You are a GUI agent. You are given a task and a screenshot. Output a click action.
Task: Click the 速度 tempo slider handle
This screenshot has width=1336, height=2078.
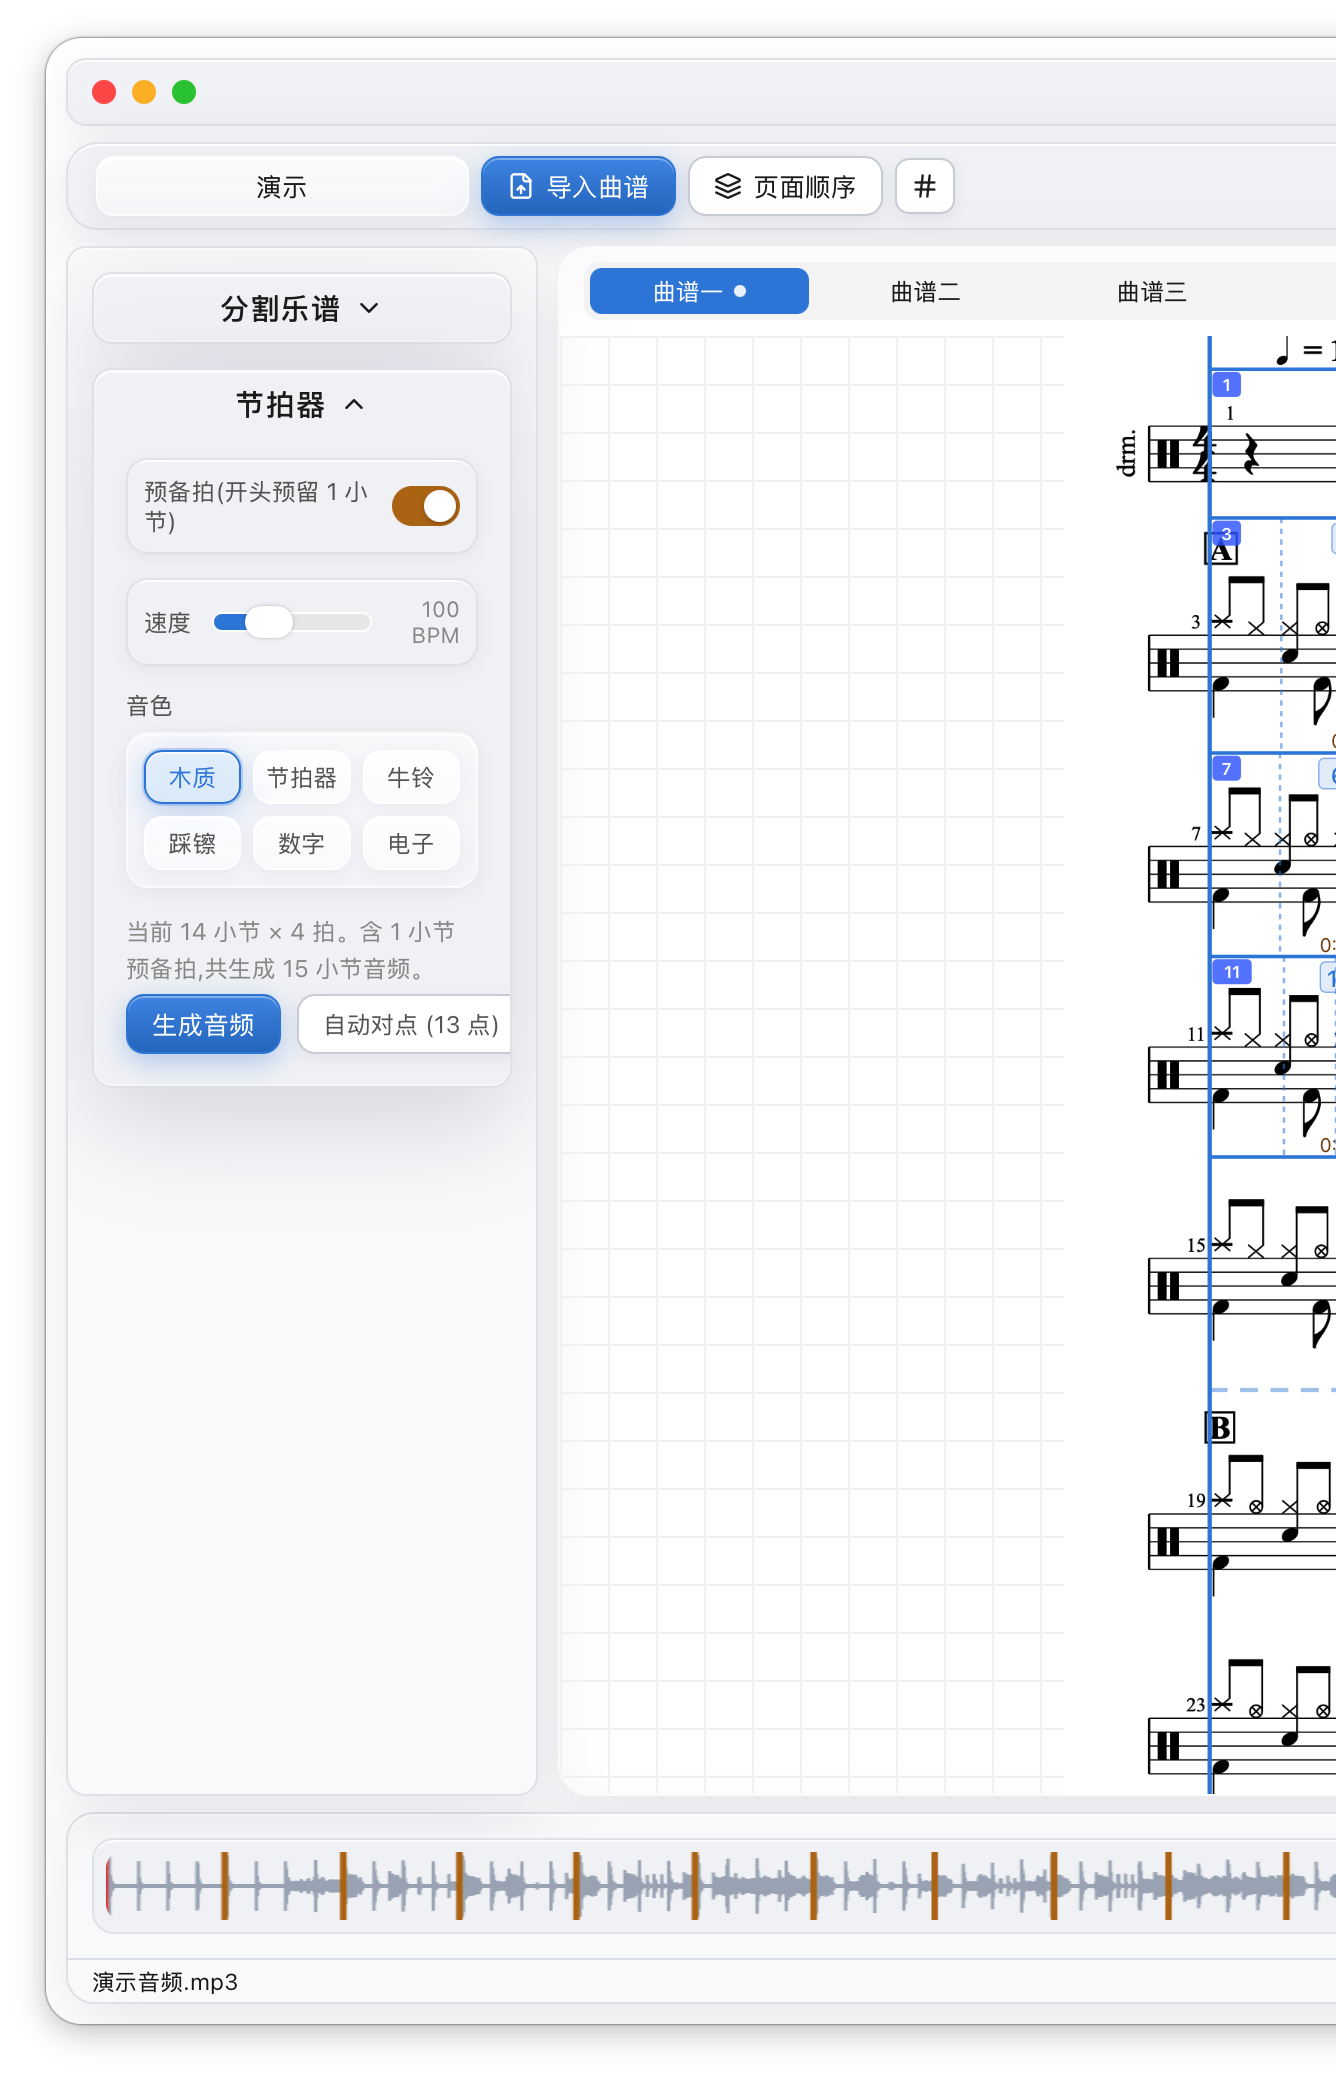(x=268, y=622)
